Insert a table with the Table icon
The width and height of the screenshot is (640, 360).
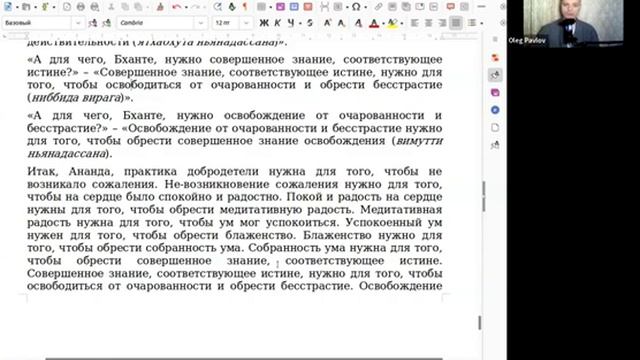(x=261, y=7)
